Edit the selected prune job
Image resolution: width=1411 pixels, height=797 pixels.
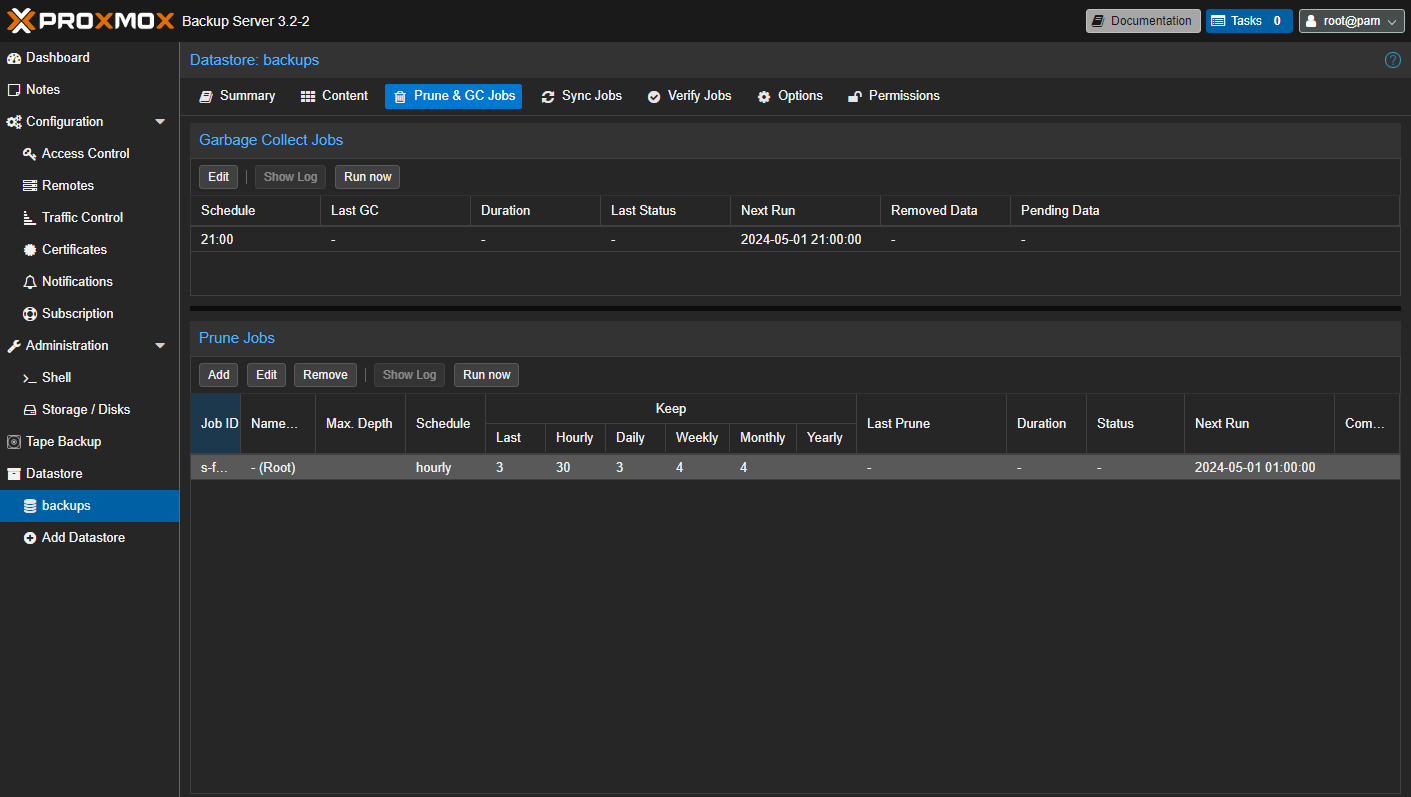coord(266,375)
